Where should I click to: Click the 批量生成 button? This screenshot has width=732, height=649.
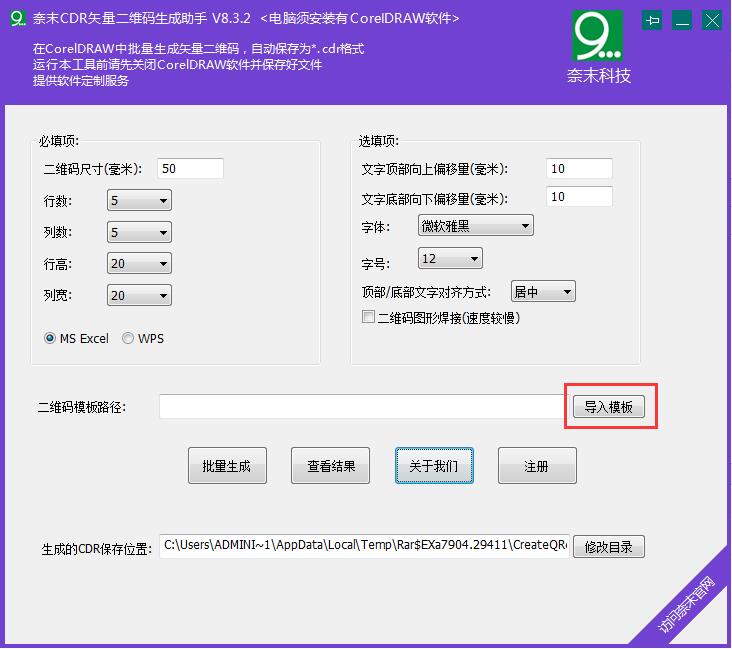pos(227,466)
